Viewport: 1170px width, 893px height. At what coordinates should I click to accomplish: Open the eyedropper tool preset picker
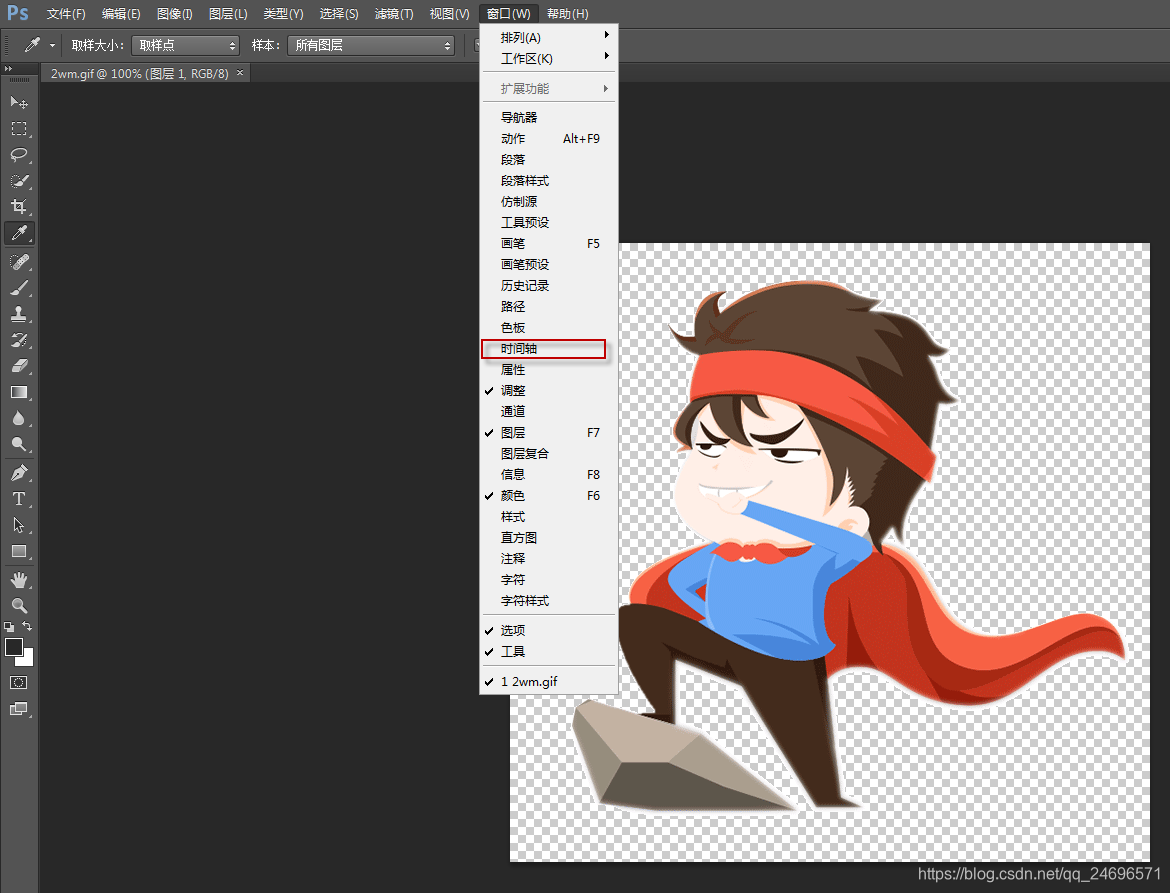point(52,46)
